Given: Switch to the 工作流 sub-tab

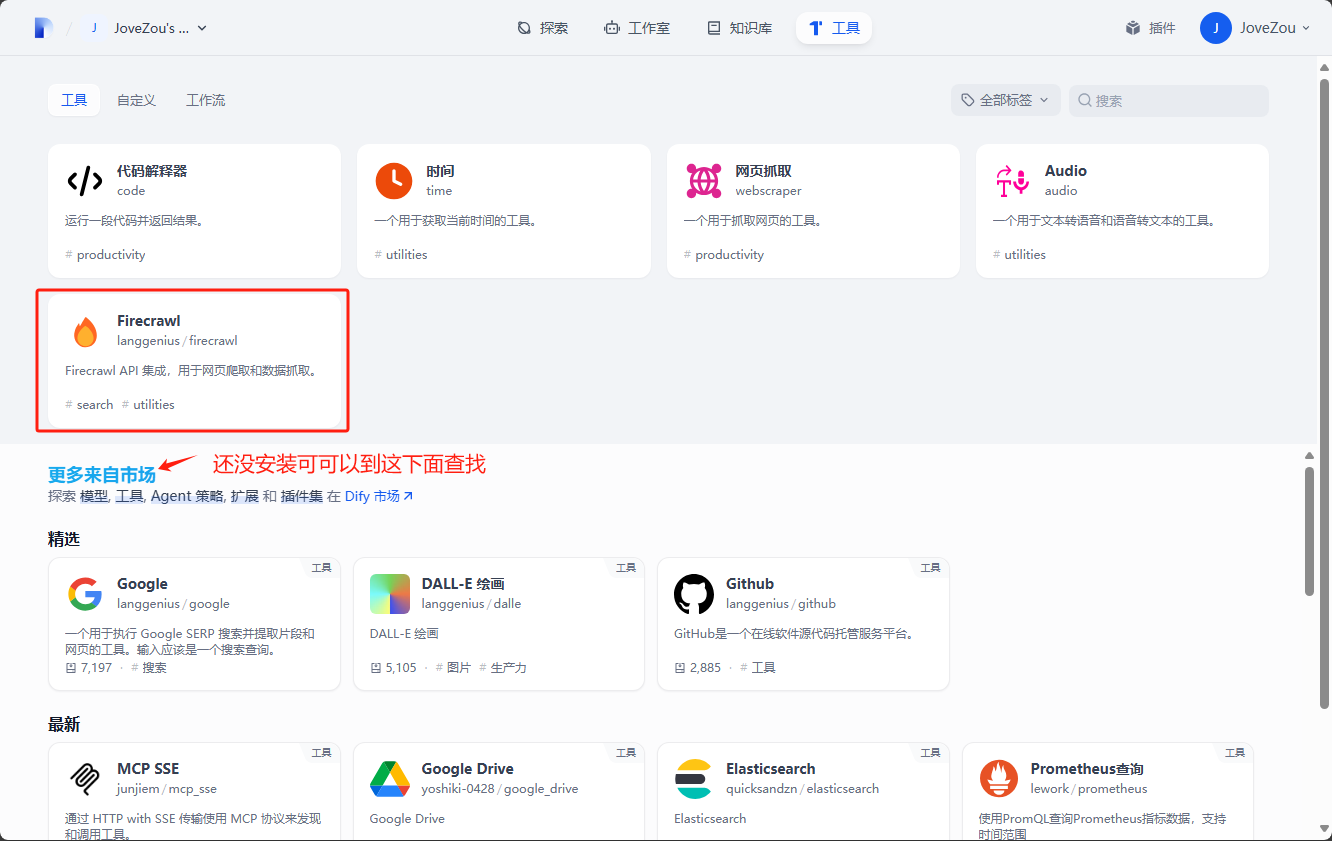Looking at the screenshot, I should (x=205, y=100).
